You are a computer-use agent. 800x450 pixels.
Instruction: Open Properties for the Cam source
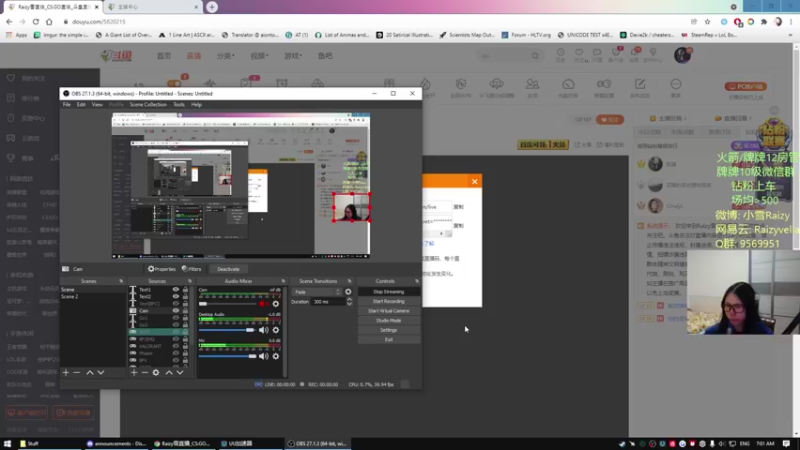point(162,269)
